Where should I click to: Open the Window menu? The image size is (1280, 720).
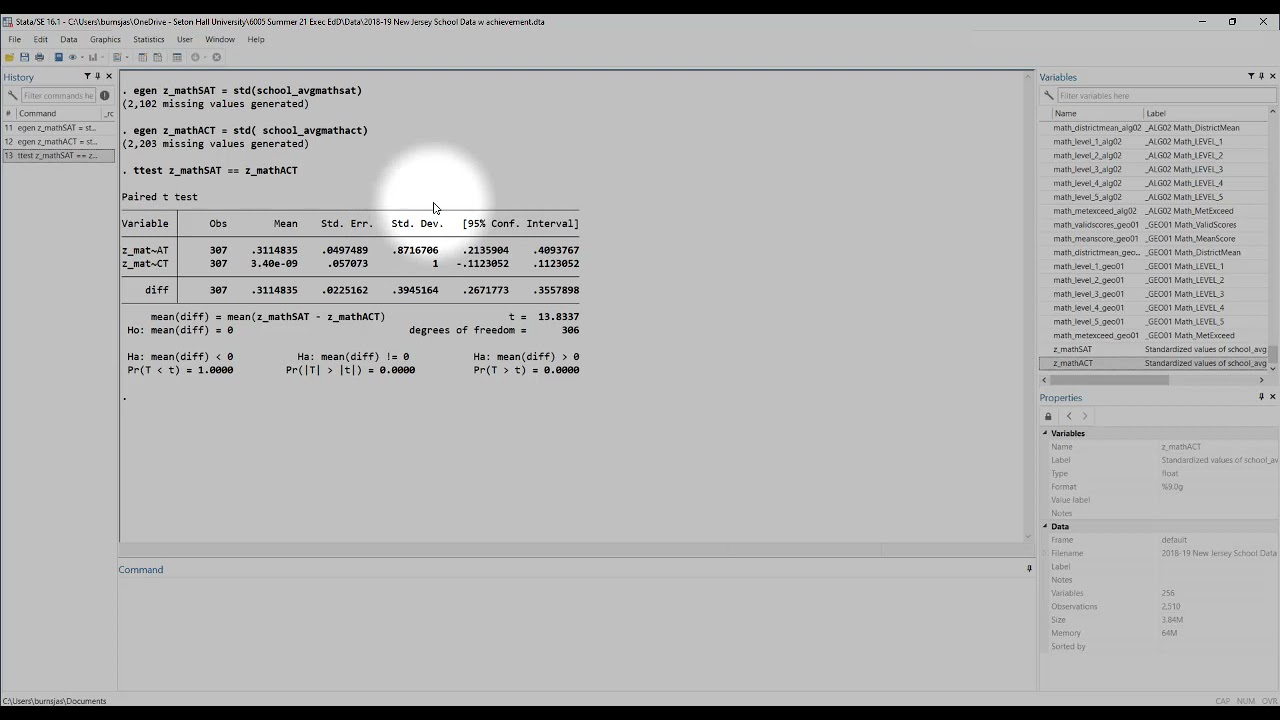tap(220, 40)
